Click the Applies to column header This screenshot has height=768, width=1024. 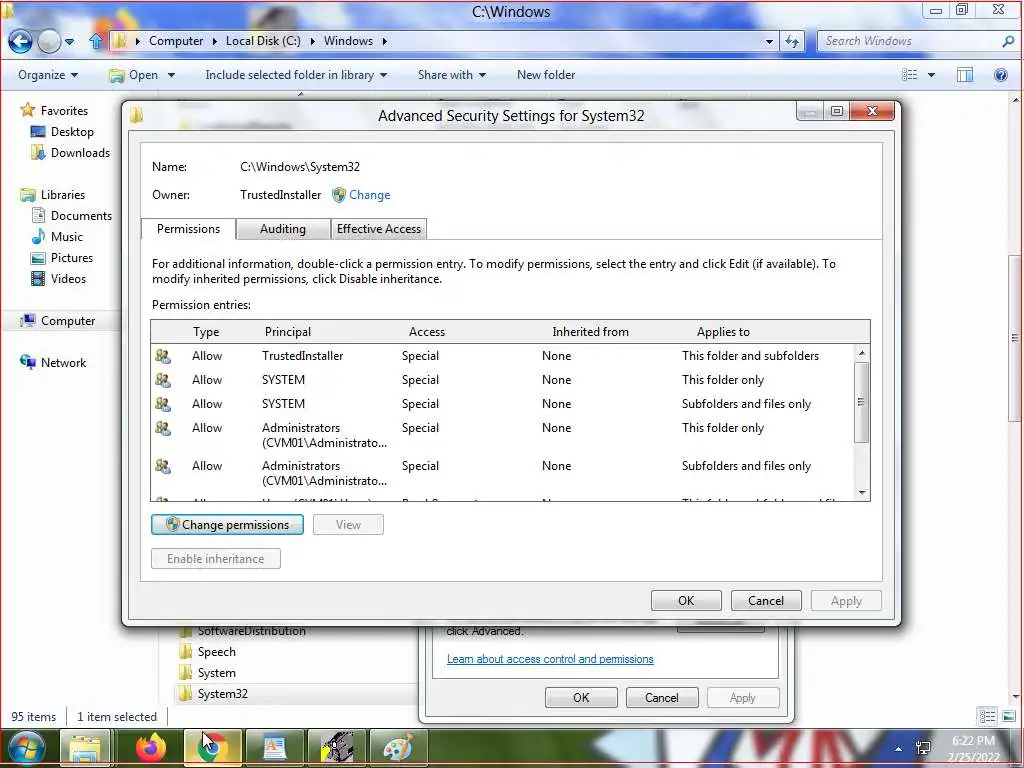723,332
